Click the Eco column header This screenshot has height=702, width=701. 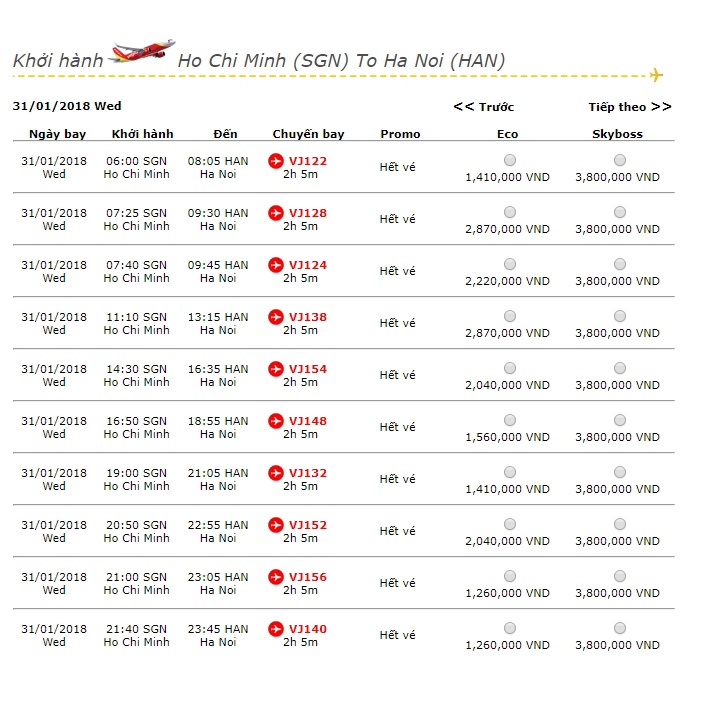[x=507, y=134]
